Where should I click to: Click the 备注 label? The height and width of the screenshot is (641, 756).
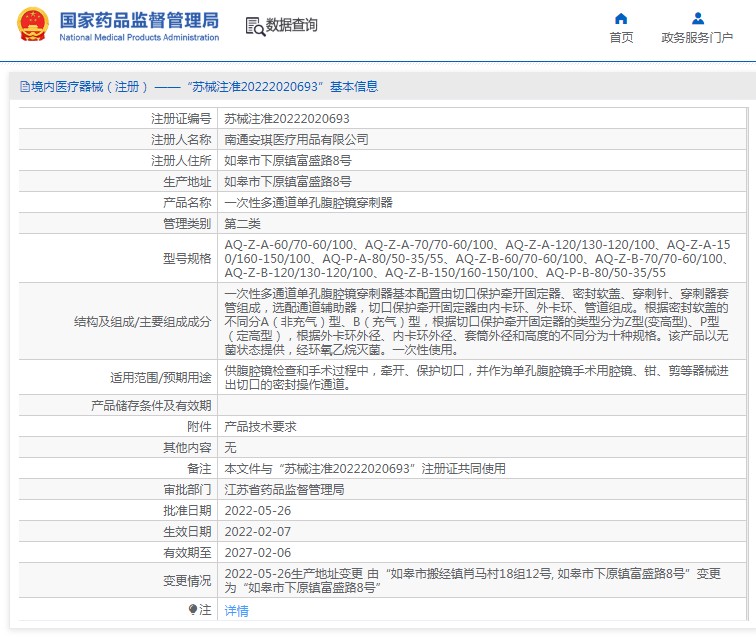click(x=199, y=469)
